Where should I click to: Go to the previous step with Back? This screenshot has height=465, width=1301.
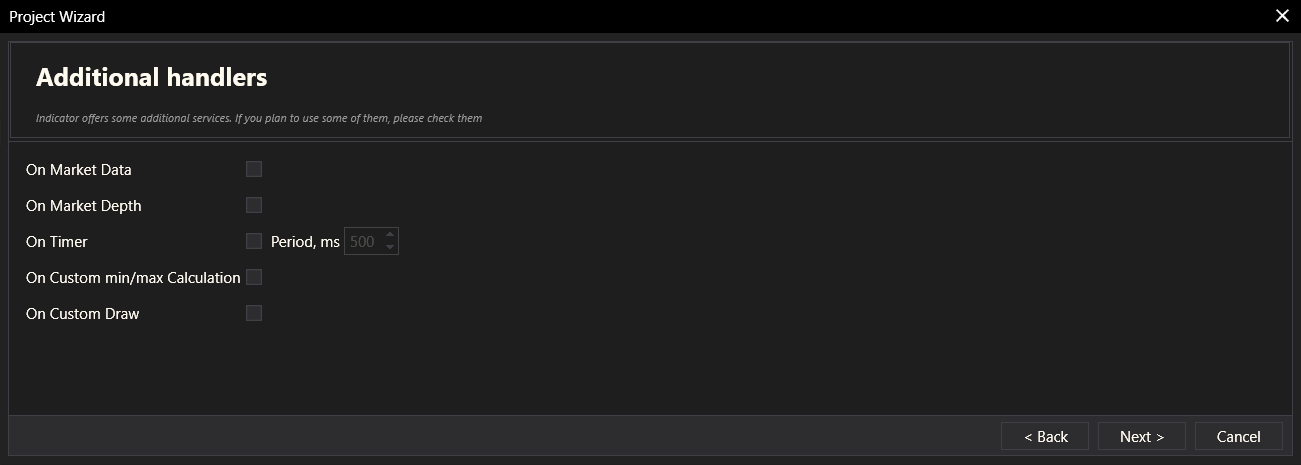pyautogui.click(x=1045, y=436)
